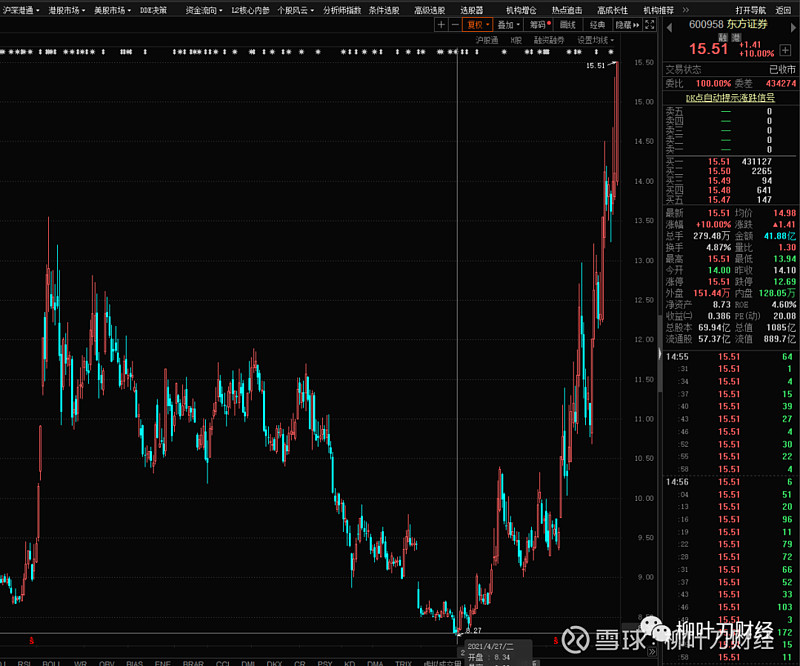Open 资金流向 dropdown menu
Image resolution: width=800 pixels, height=666 pixels.
204,10
